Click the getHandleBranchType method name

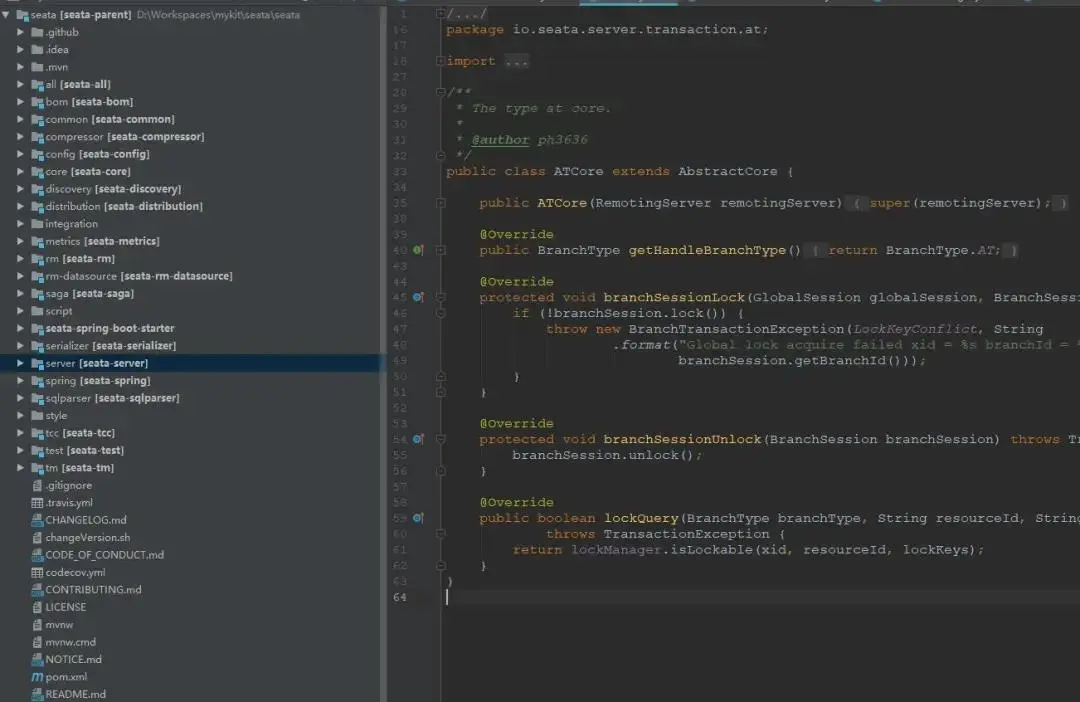pyautogui.click(x=707, y=250)
